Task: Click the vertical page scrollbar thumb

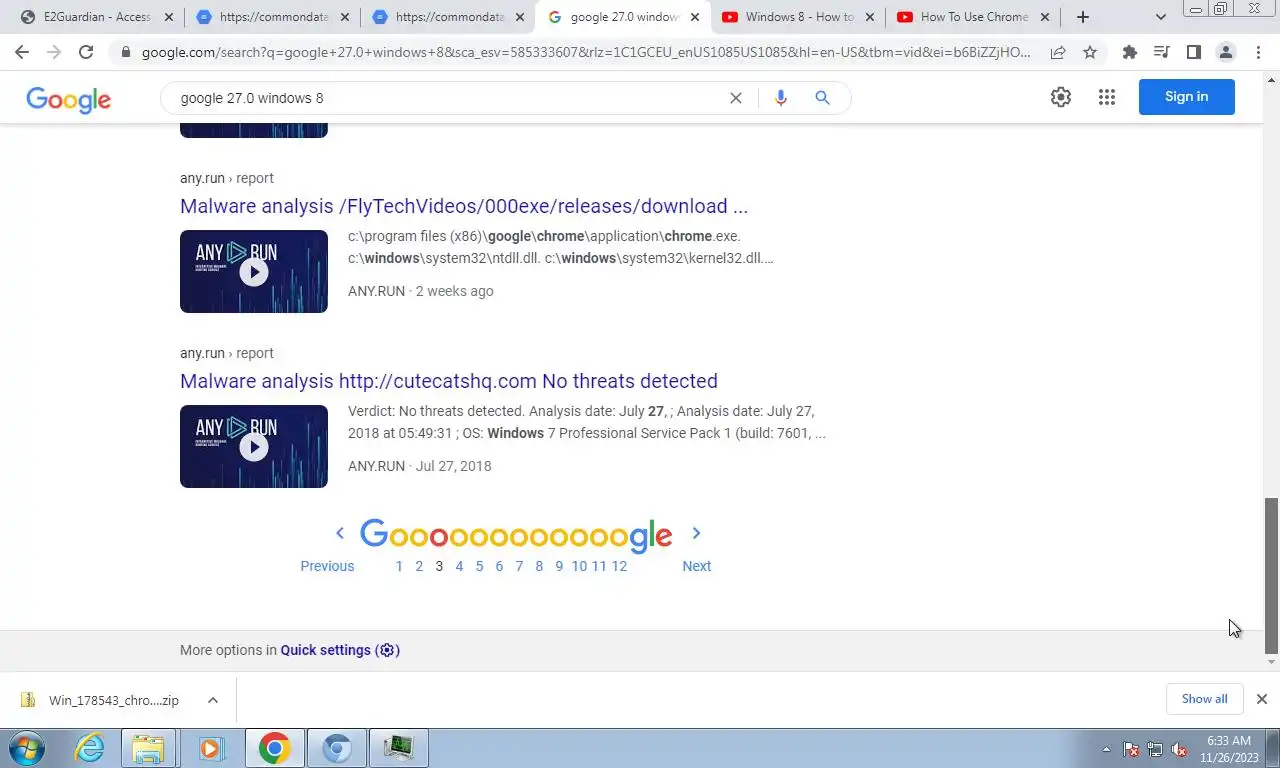Action: pyautogui.click(x=1272, y=575)
